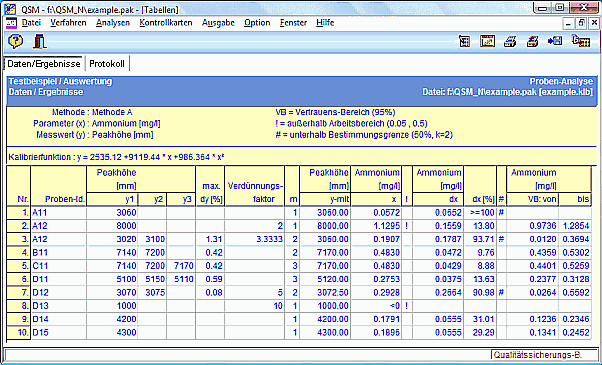Select sample id C11 cell
602x365 pixels.
(58, 266)
